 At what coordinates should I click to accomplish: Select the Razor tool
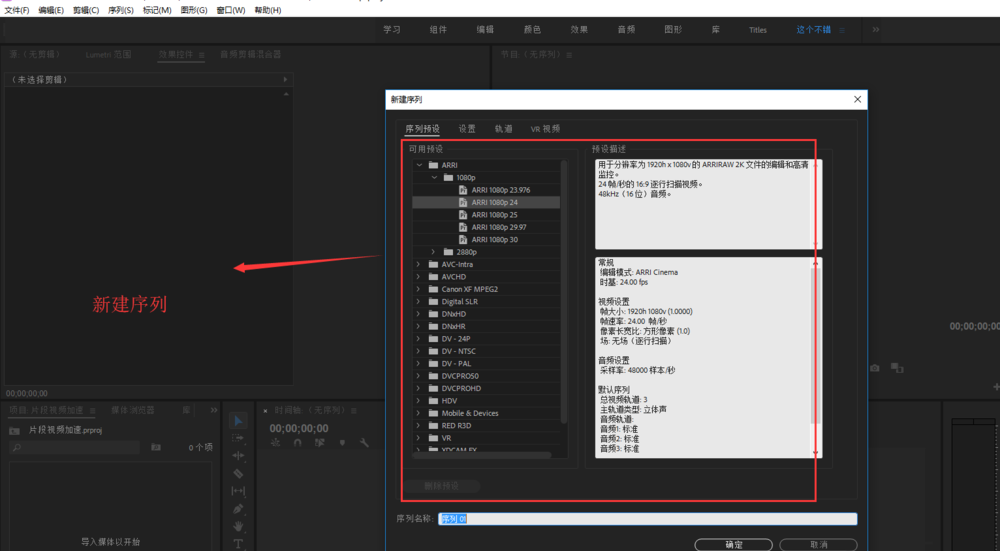pyautogui.click(x=238, y=473)
